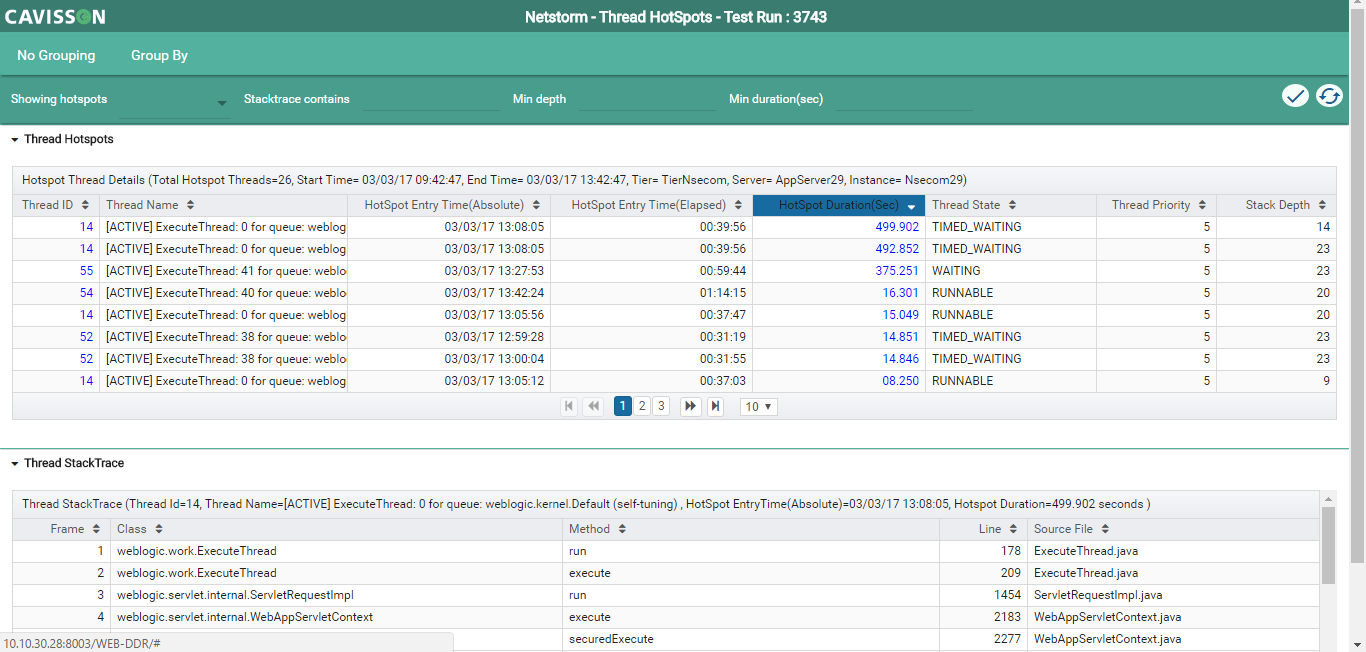The image size is (1366, 652).
Task: Sort stack trace by Frame sort icon
Action: click(96, 529)
